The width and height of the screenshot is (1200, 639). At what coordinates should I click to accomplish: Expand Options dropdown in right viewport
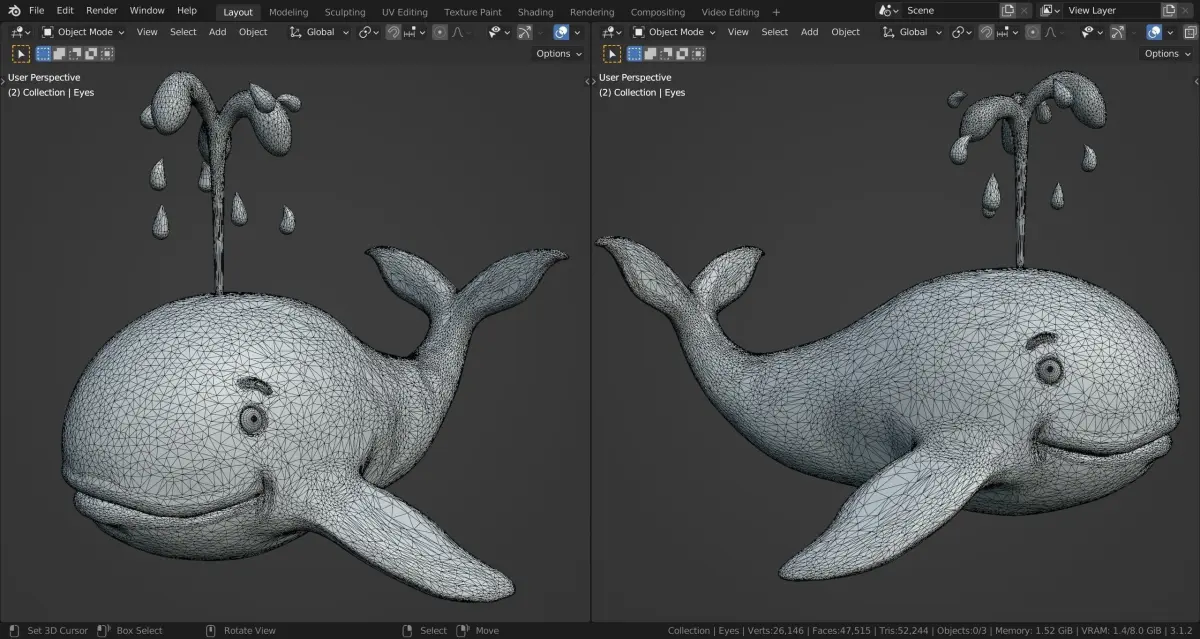coord(1166,53)
